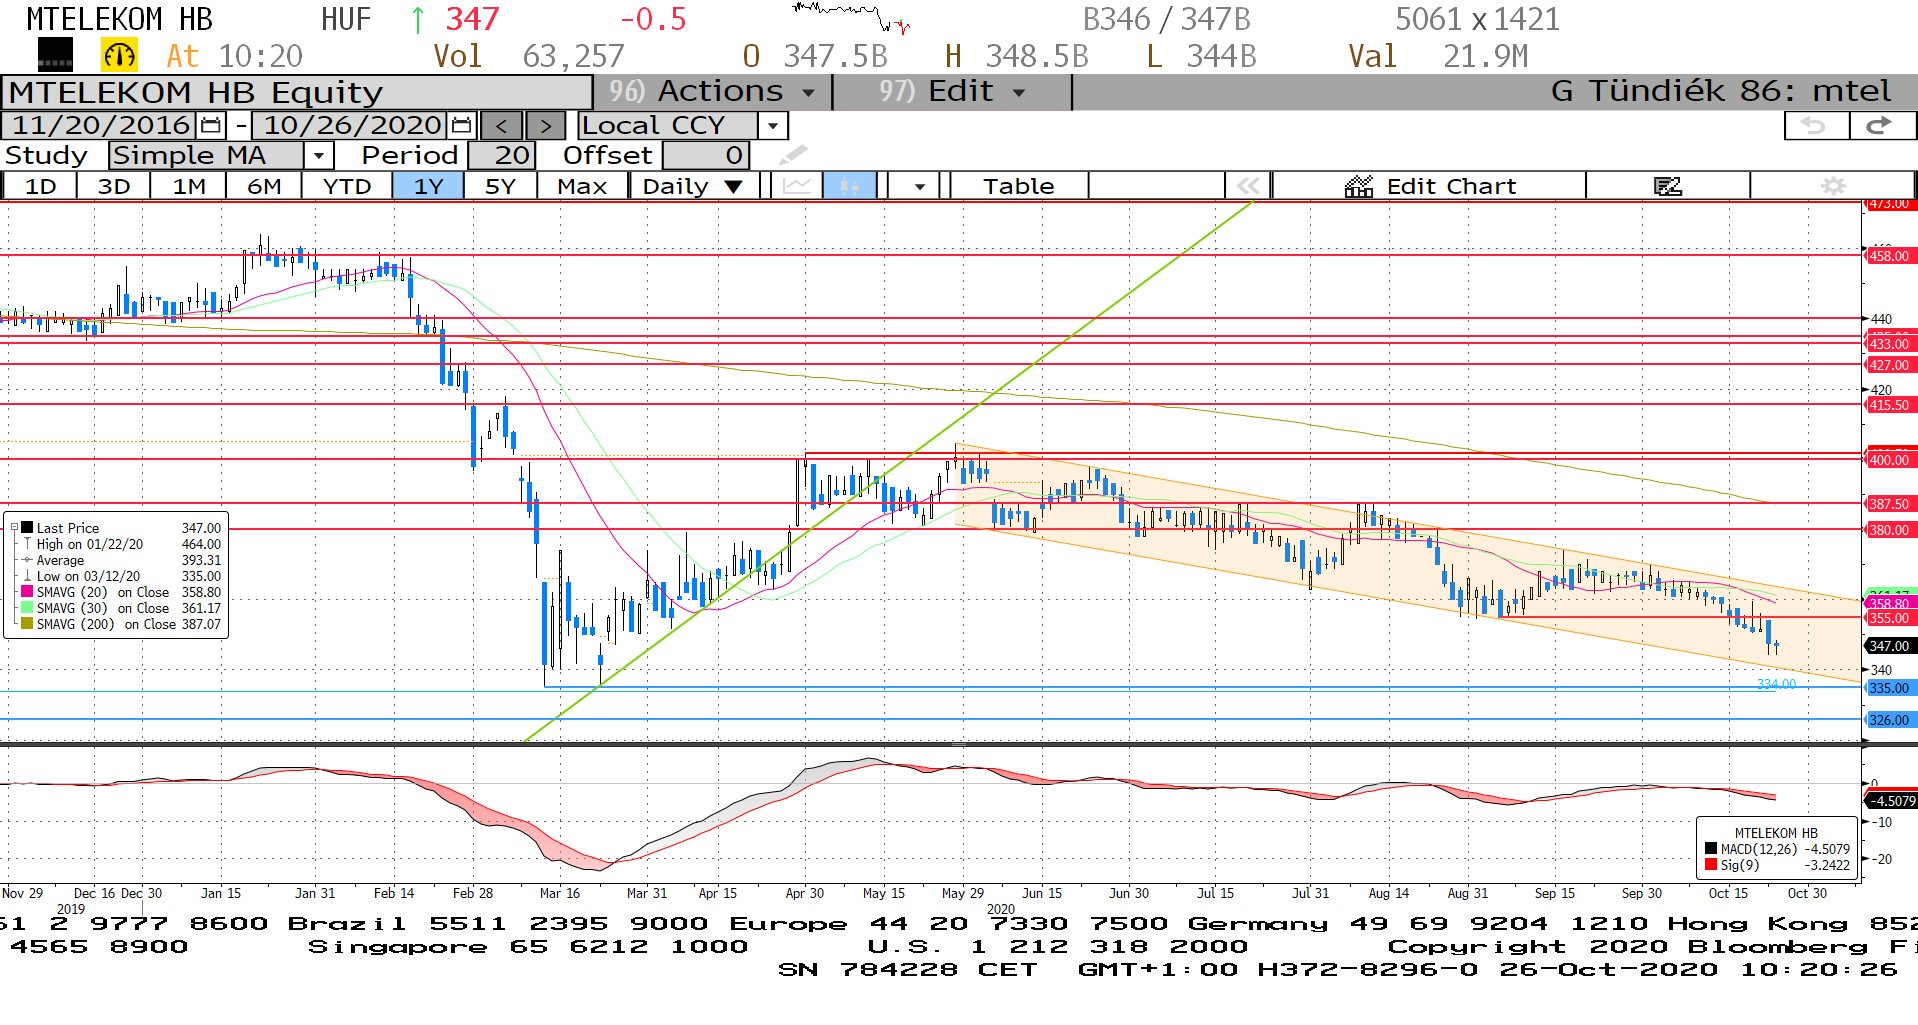
Task: Click the 458.00 red level axis label
Action: [x=1889, y=256]
